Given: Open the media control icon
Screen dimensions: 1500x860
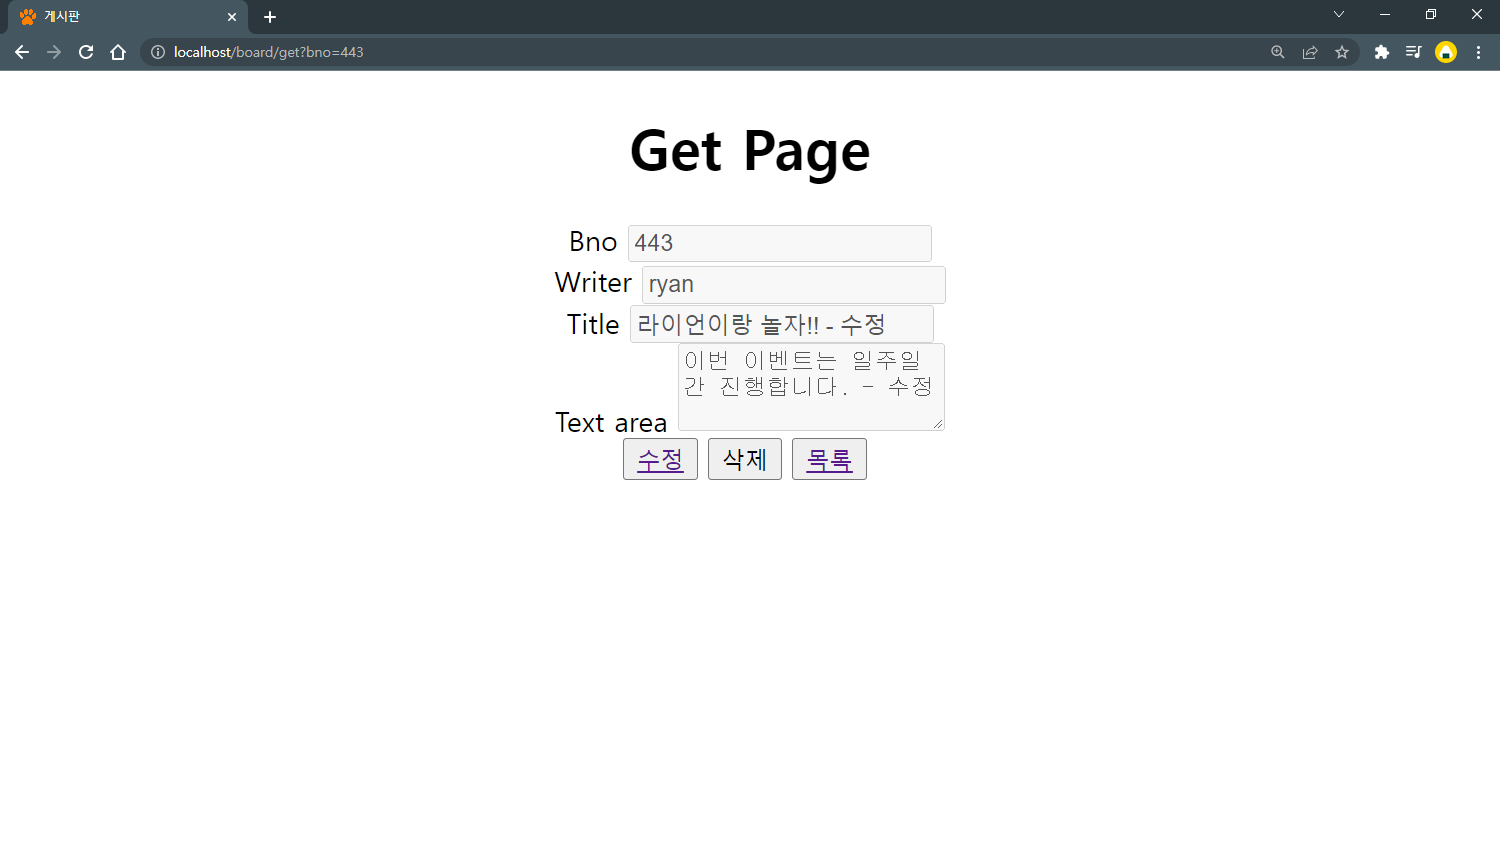Looking at the screenshot, I should 1414,52.
